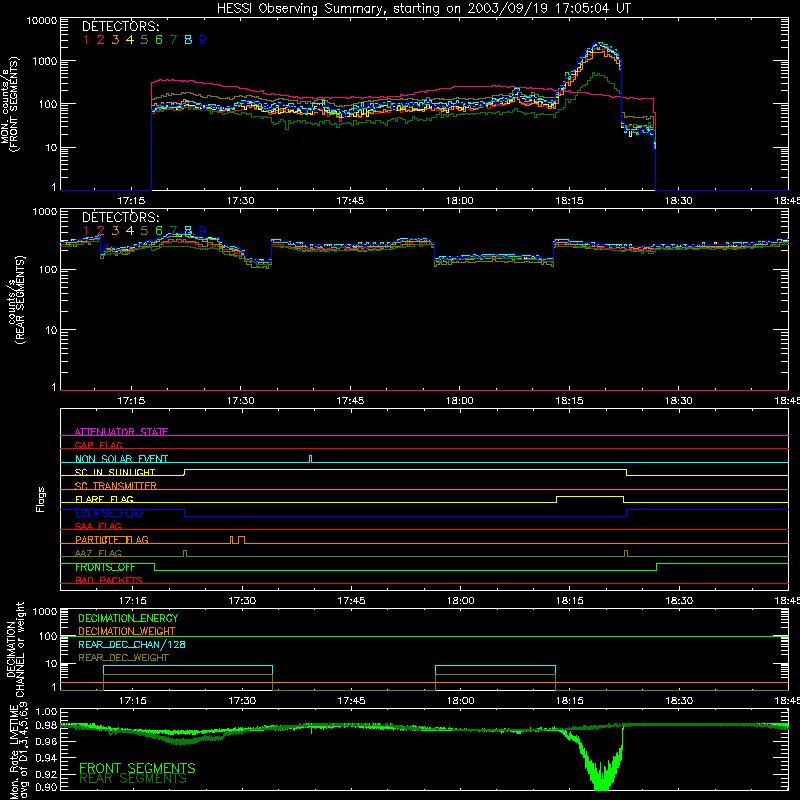Select detector 7 in the front segments legend
800x800 pixels.
pos(173,40)
